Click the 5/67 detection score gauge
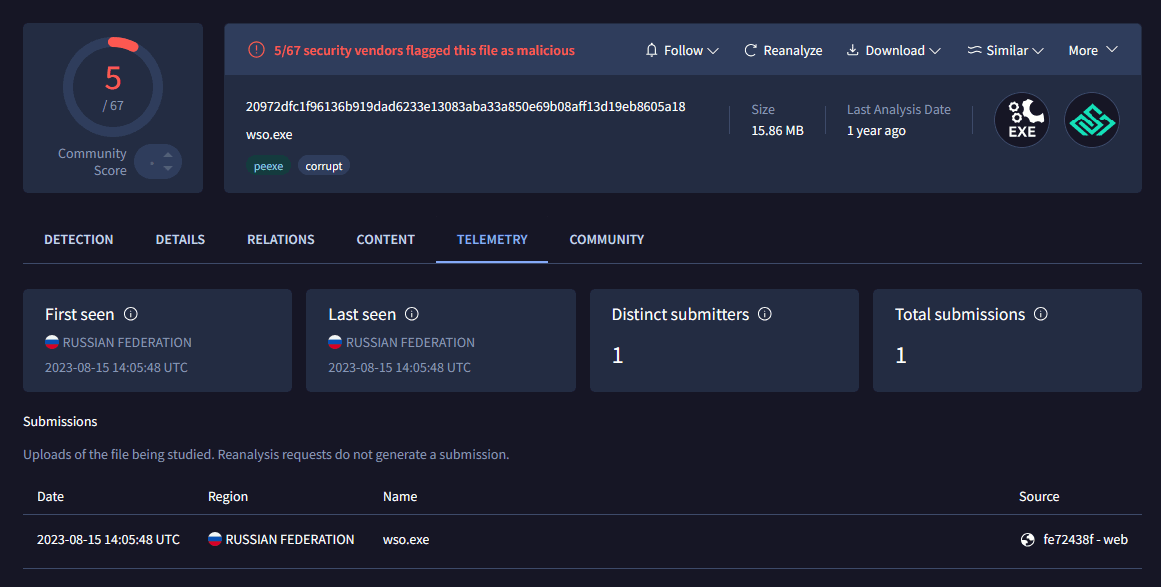This screenshot has height=587, width=1161. click(113, 86)
